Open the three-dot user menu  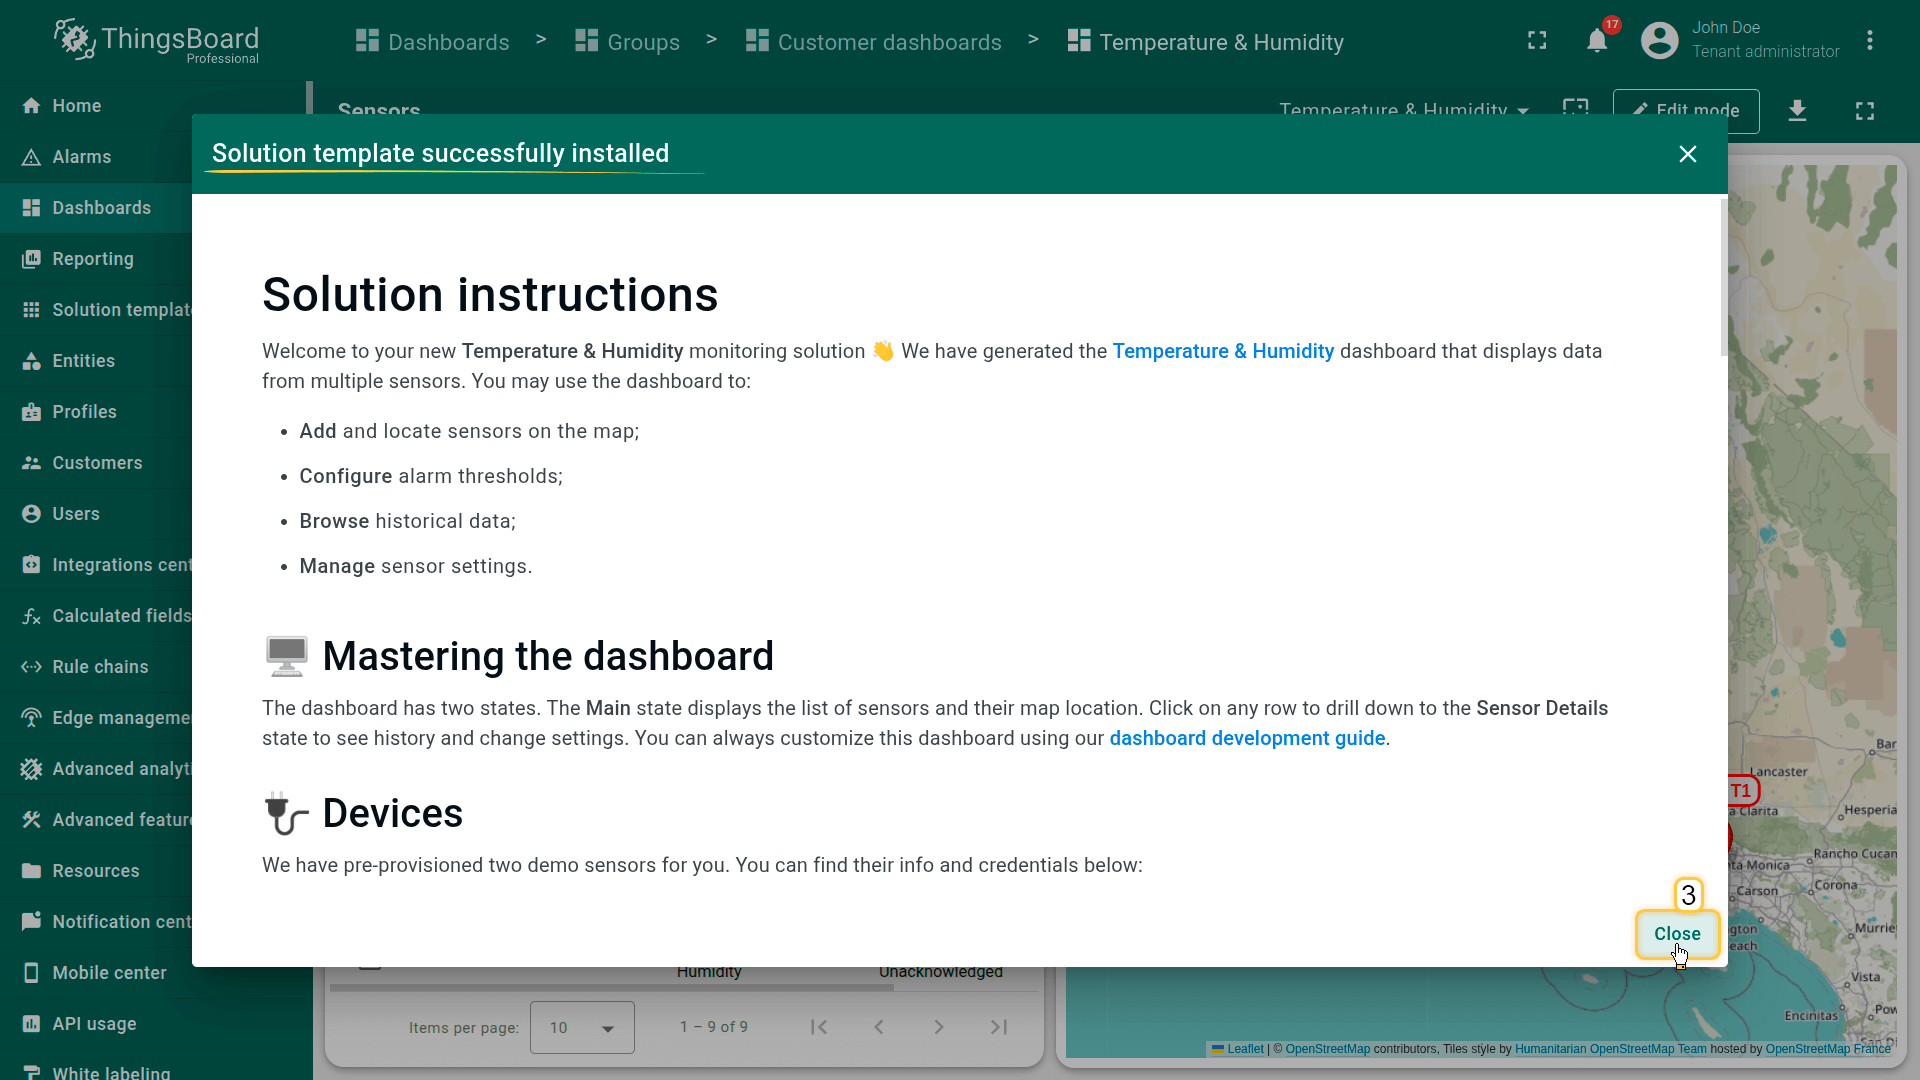coord(1869,41)
